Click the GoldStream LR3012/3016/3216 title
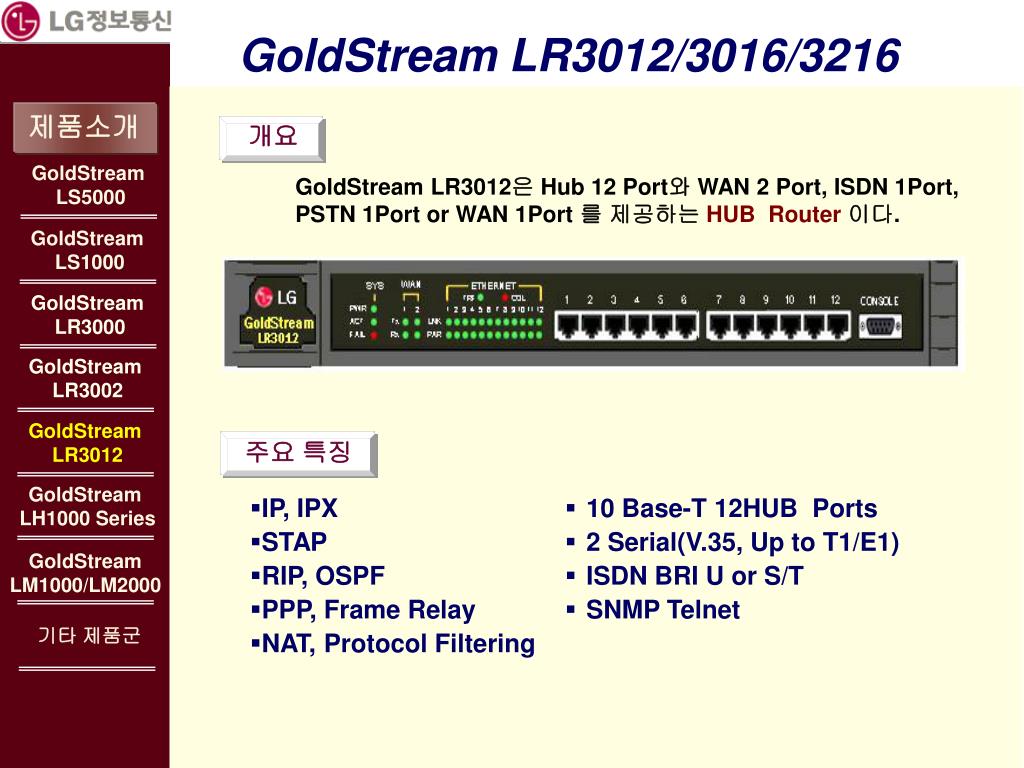This screenshot has height=768, width=1024. [571, 55]
